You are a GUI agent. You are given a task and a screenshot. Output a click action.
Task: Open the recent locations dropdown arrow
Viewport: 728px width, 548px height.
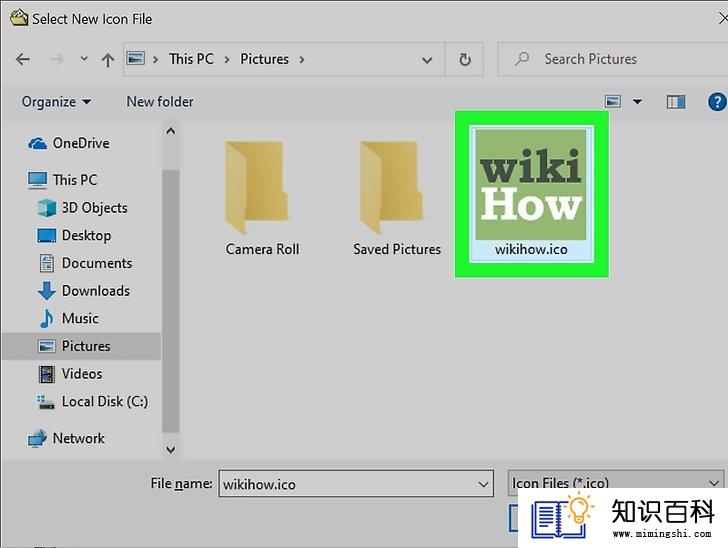pos(84,59)
